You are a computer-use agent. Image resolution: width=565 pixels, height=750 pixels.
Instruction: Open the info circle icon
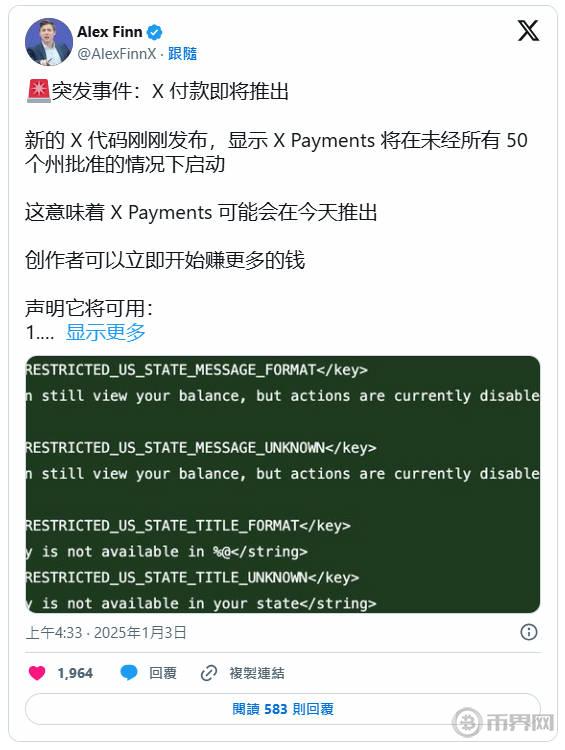[528, 632]
